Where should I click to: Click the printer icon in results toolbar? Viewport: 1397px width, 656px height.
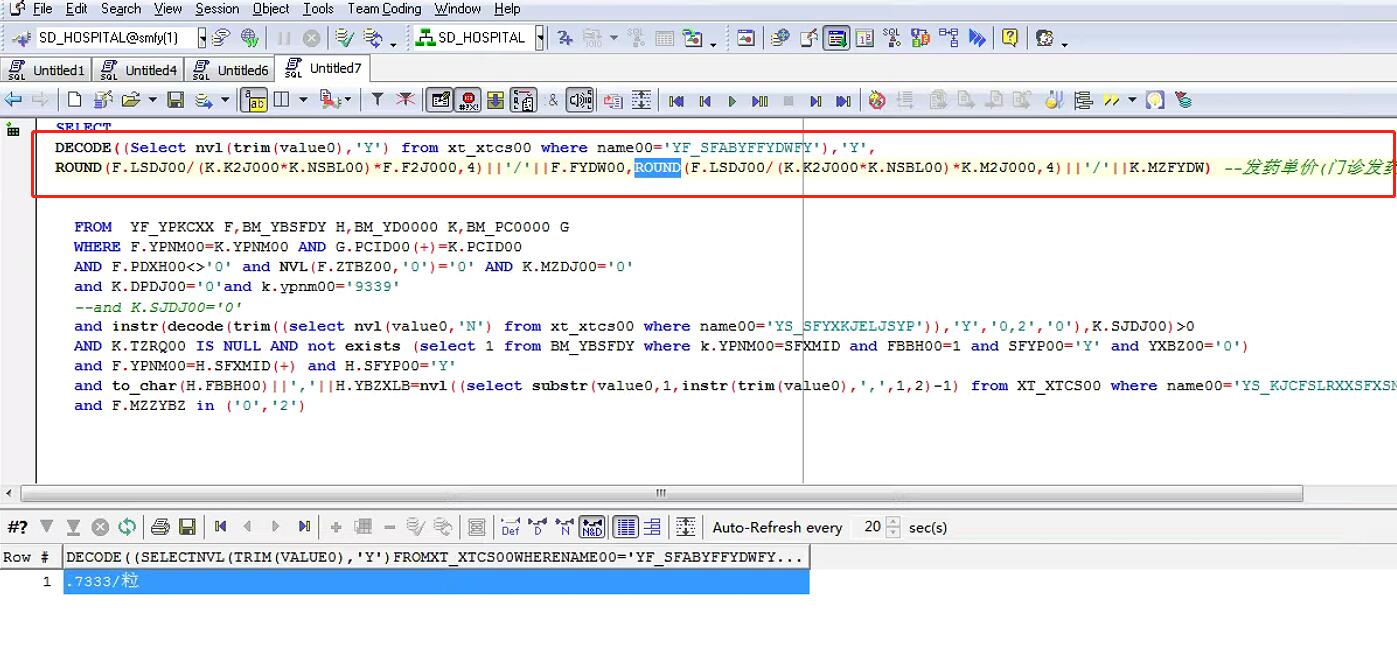coord(160,527)
